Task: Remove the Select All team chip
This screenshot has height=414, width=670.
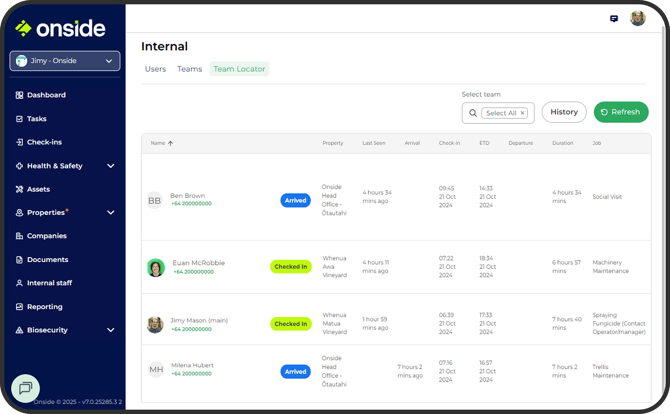Action: 522,113
